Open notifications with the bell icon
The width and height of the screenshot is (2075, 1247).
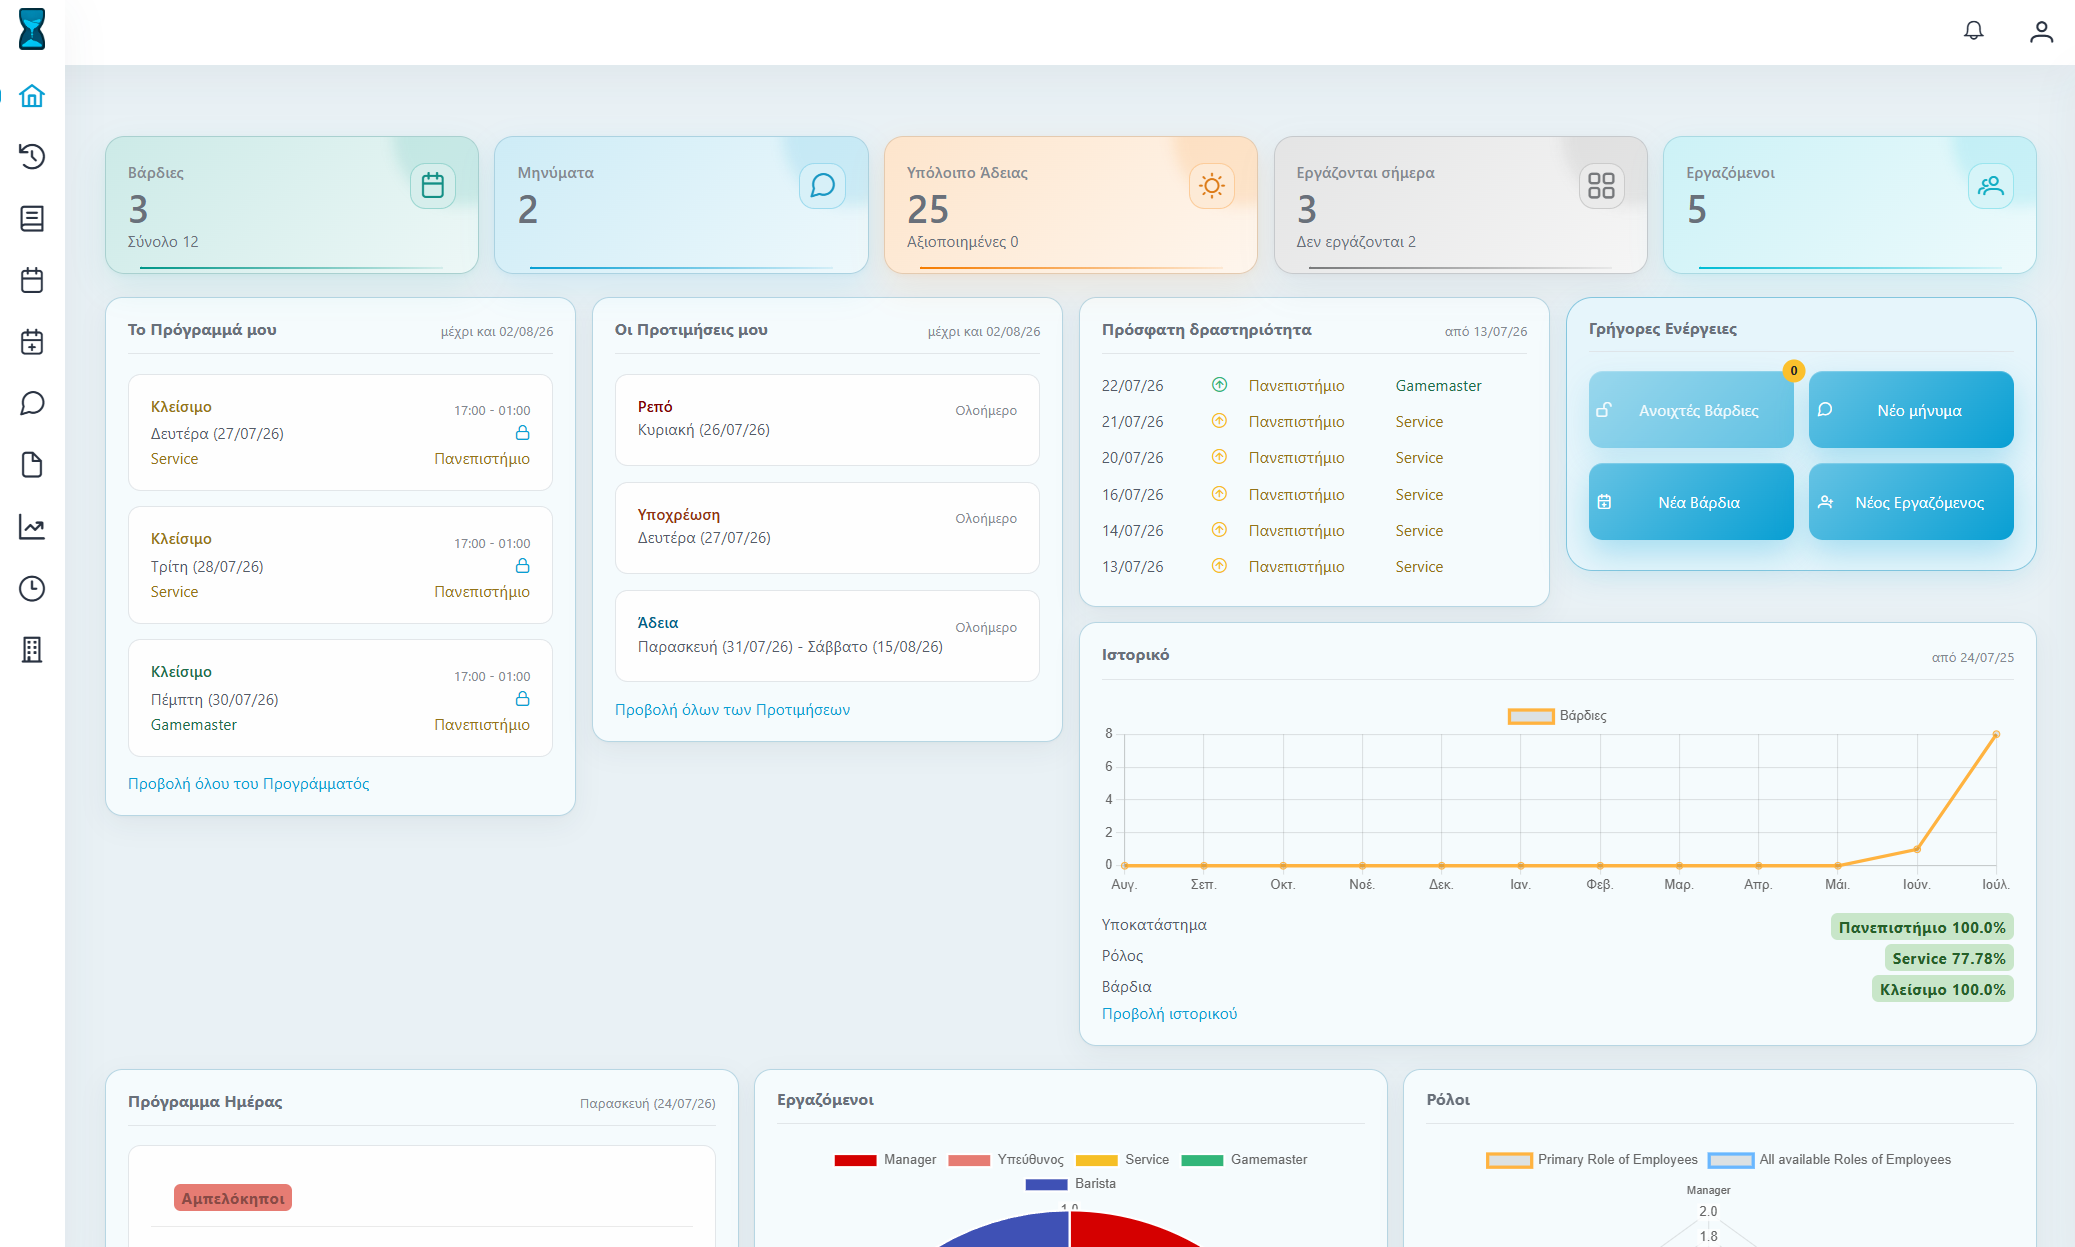[1973, 31]
